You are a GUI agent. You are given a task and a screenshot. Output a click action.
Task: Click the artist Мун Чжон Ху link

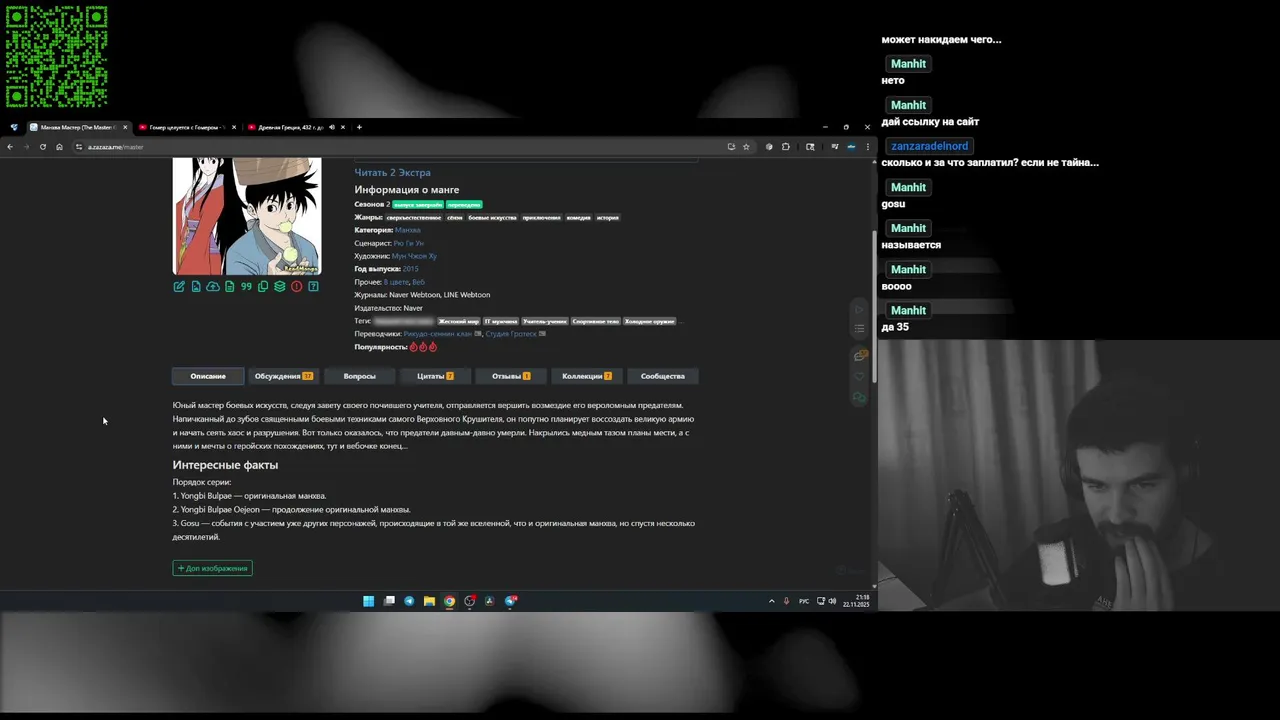click(414, 256)
